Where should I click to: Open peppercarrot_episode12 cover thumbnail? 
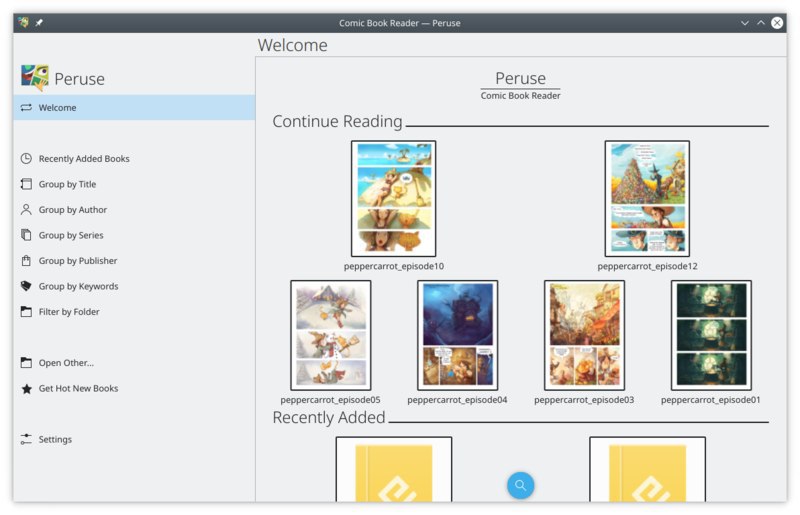[647, 199]
